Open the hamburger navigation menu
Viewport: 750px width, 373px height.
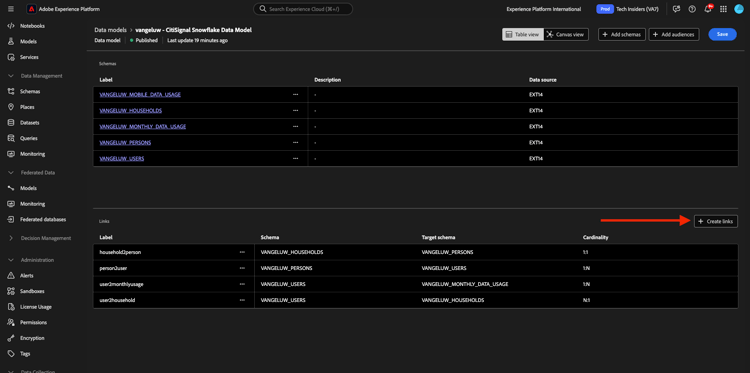[11, 9]
